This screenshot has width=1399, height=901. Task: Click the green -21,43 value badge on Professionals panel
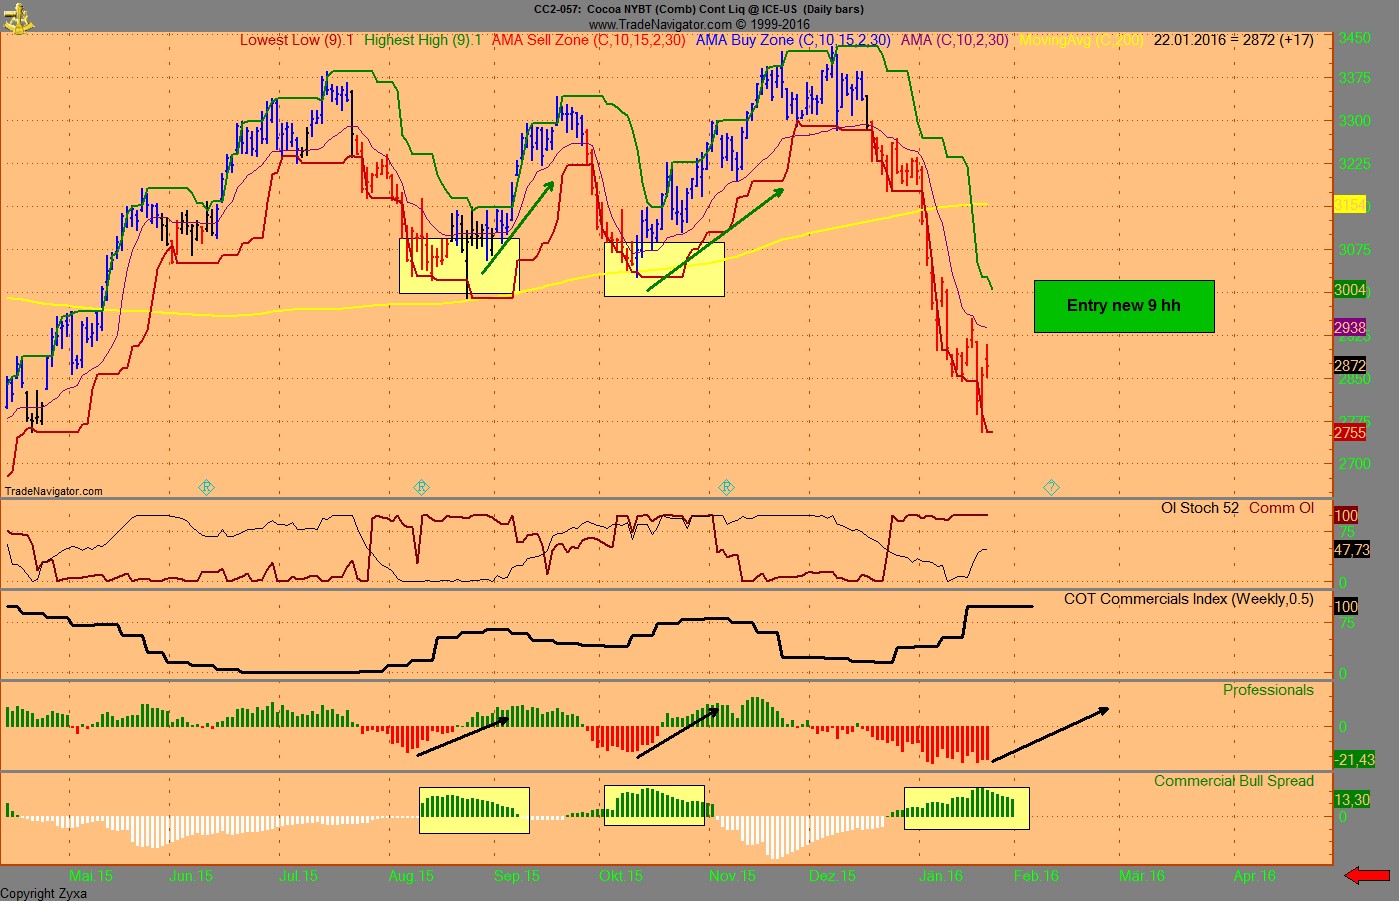click(x=1355, y=760)
